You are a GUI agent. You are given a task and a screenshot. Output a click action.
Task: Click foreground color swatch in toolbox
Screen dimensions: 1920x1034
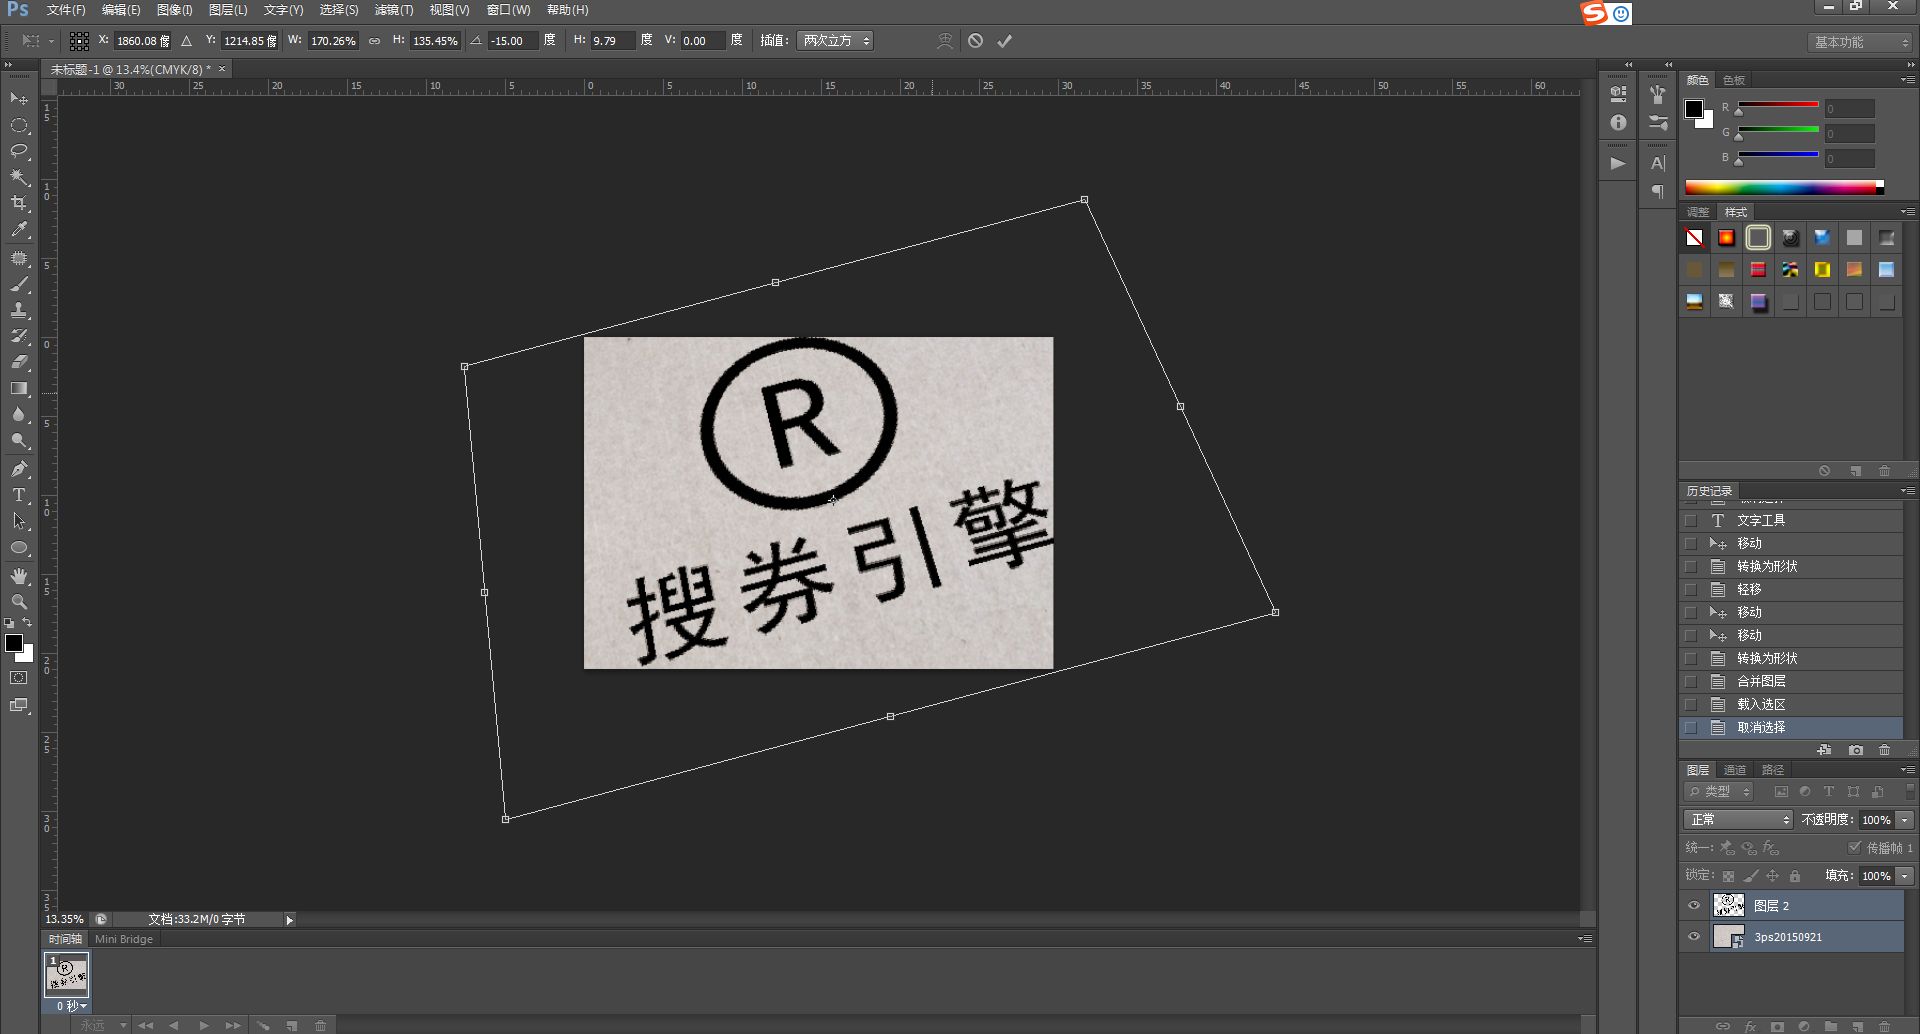coord(13,643)
